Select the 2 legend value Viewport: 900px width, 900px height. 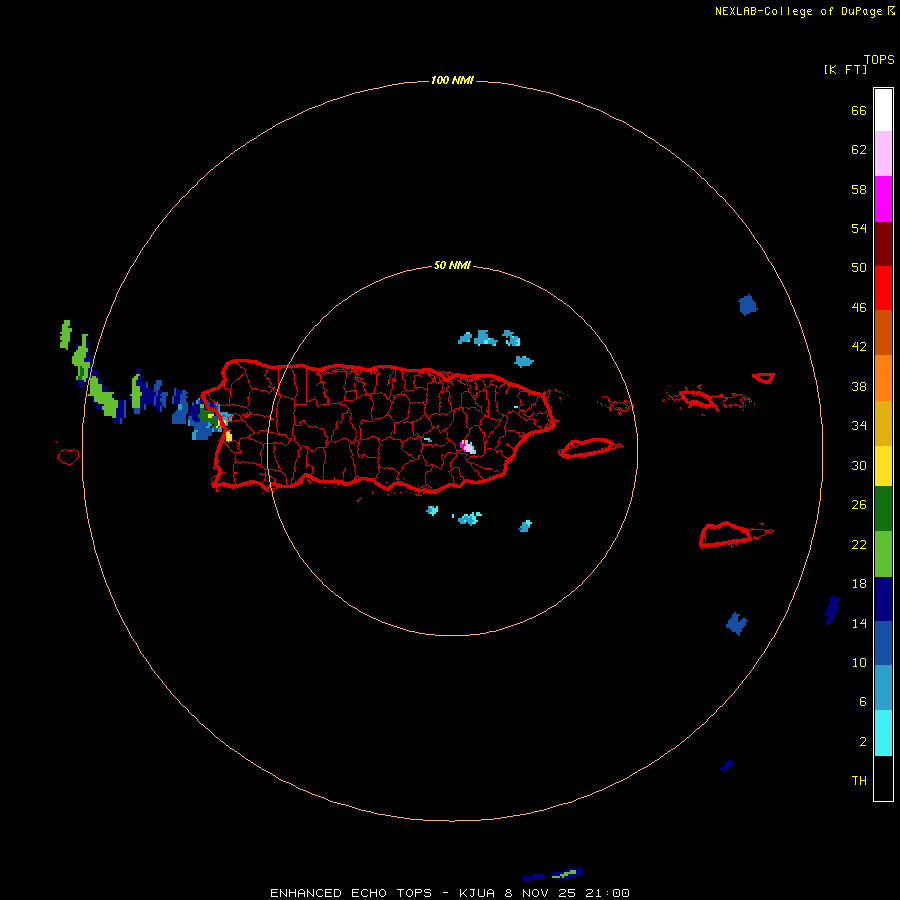pos(863,741)
